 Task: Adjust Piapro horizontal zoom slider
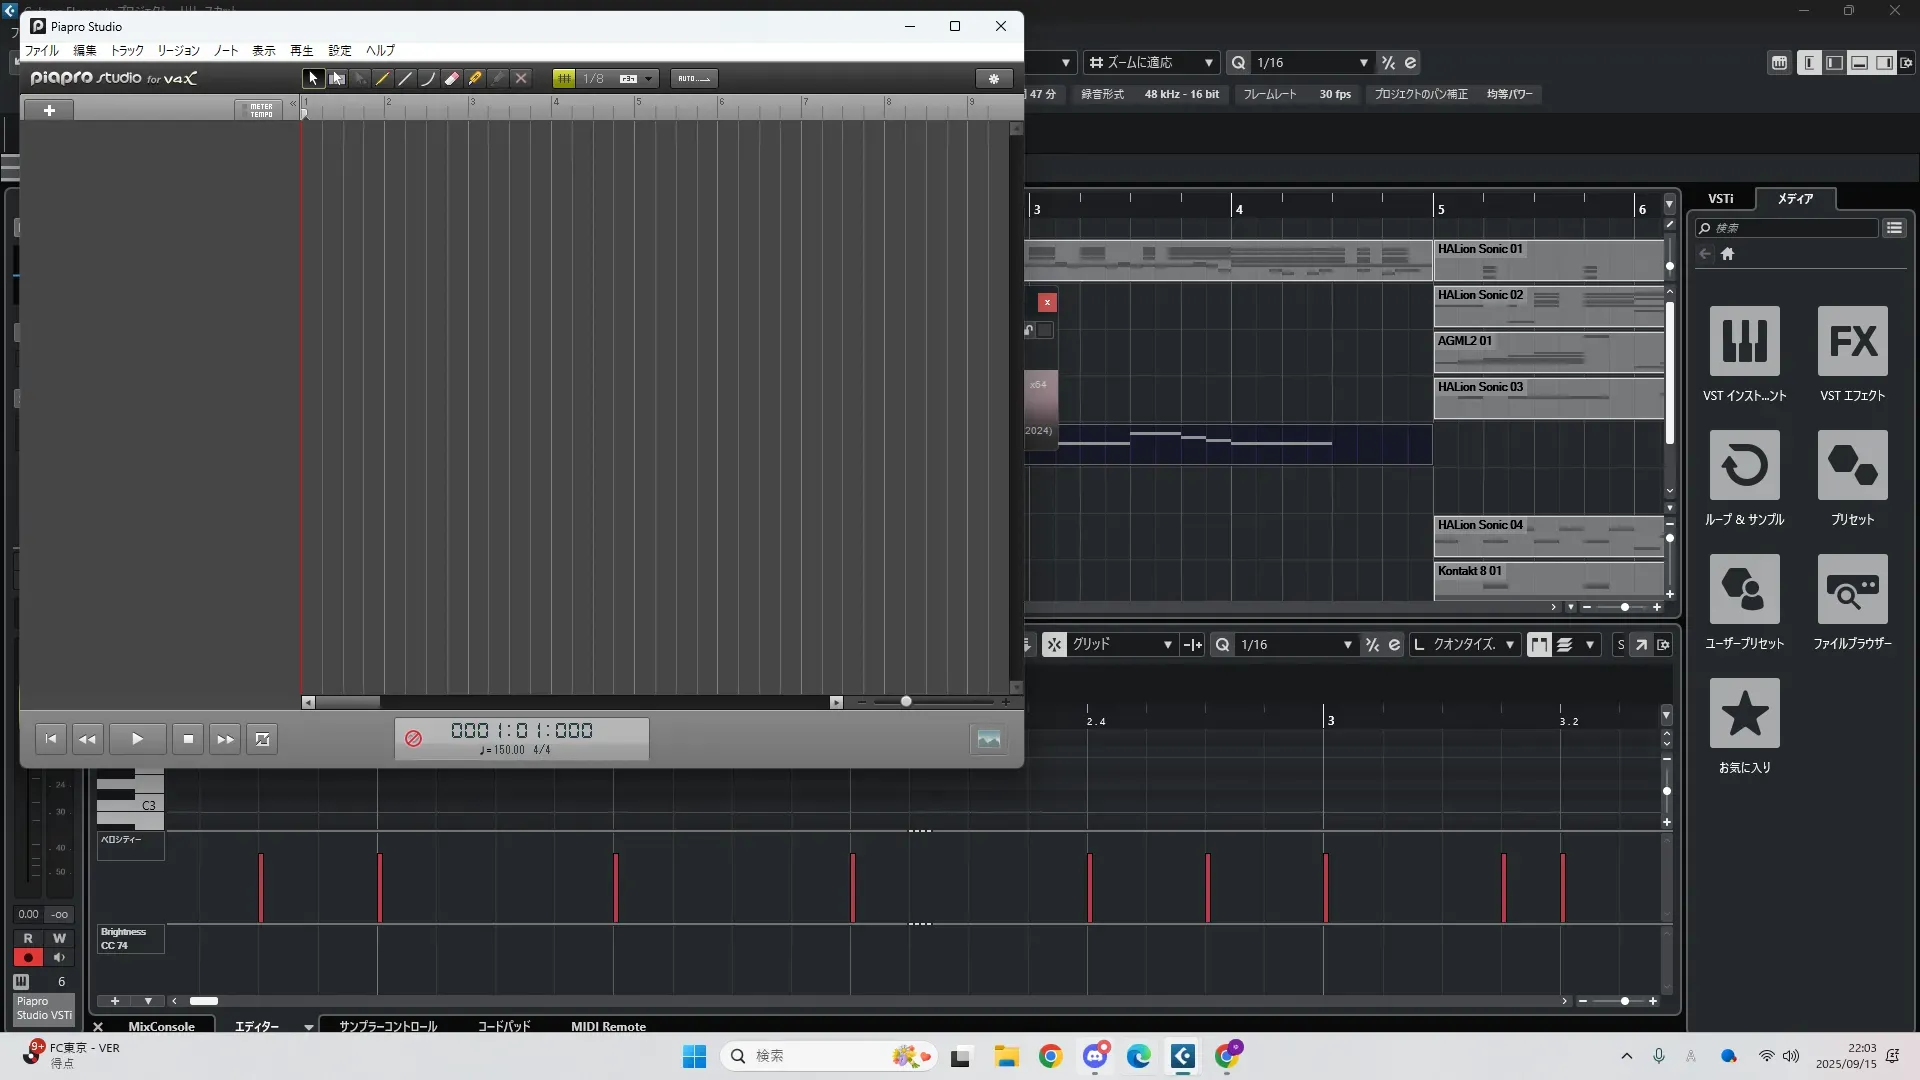tap(906, 702)
